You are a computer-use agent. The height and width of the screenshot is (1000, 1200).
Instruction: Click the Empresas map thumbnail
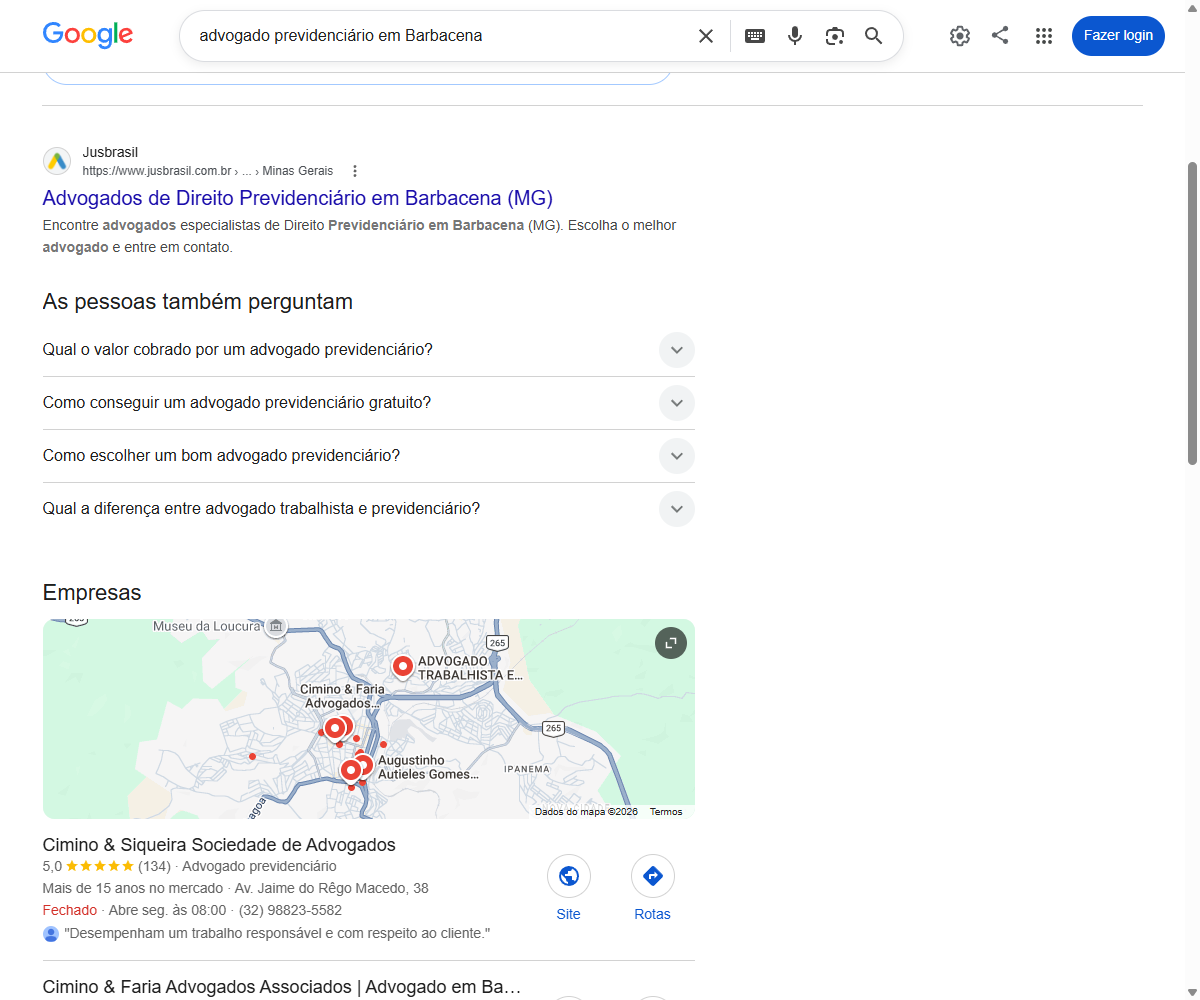[x=368, y=719]
